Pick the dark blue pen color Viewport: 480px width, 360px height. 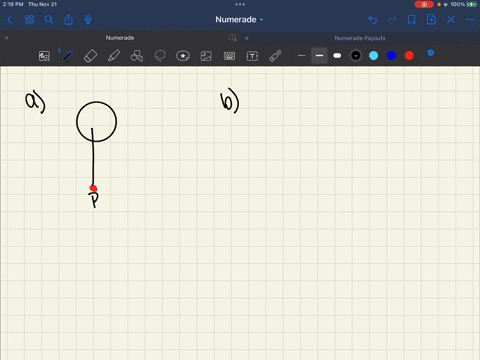(391, 56)
